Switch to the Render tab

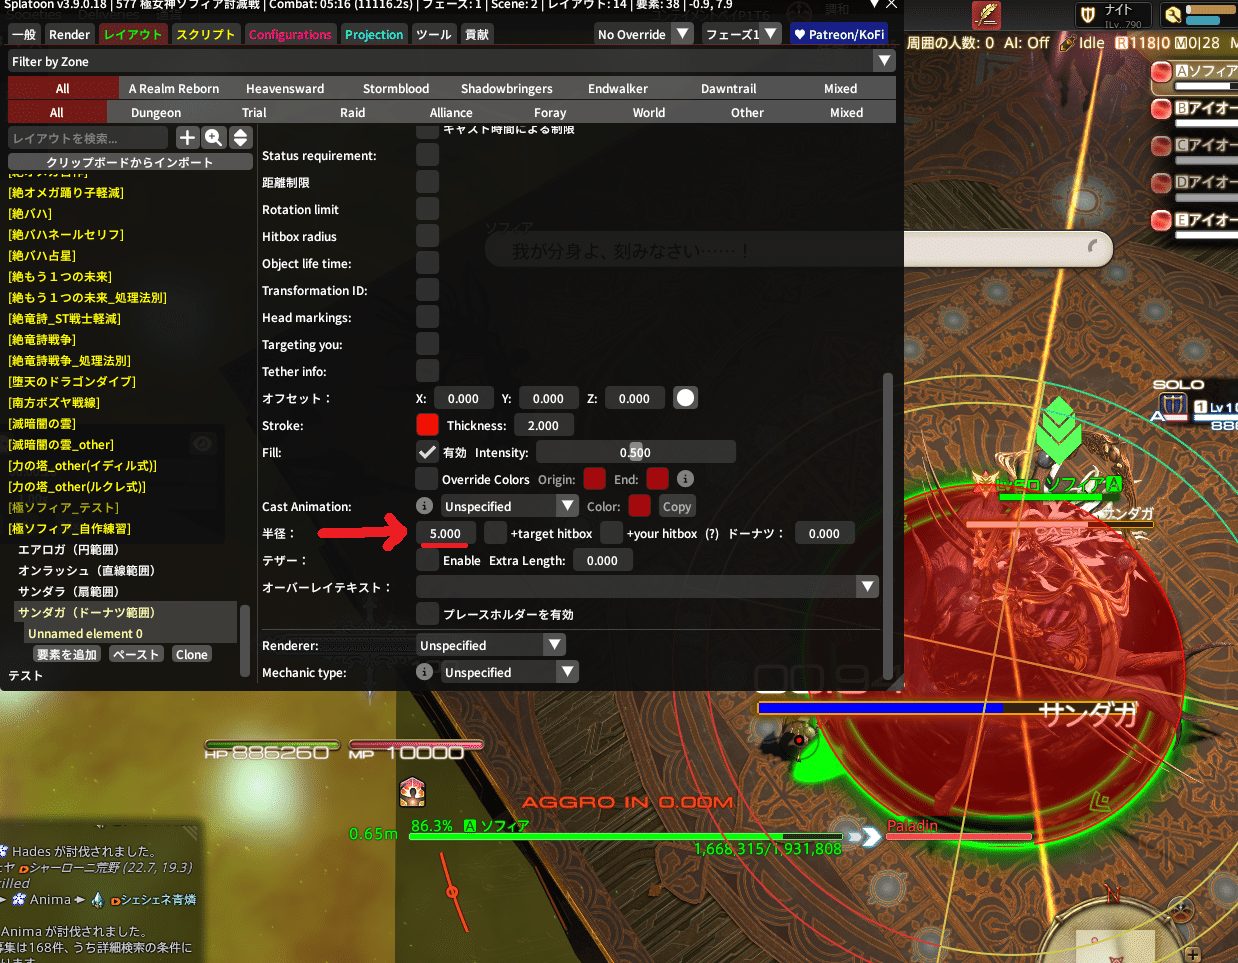tap(70, 34)
